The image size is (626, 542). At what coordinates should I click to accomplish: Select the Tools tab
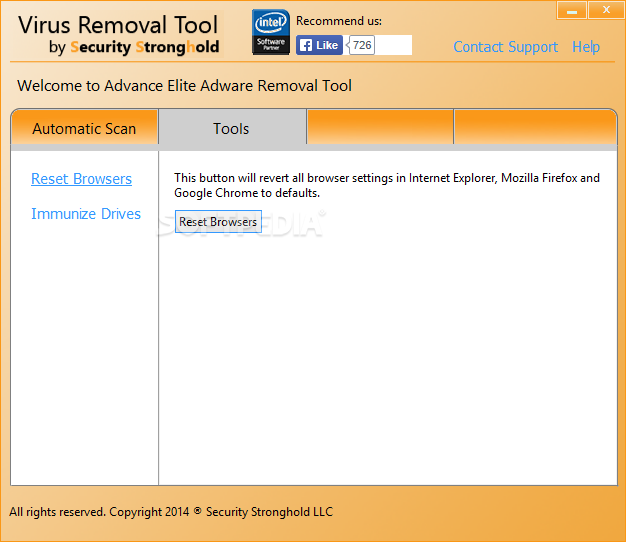pyautogui.click(x=232, y=129)
